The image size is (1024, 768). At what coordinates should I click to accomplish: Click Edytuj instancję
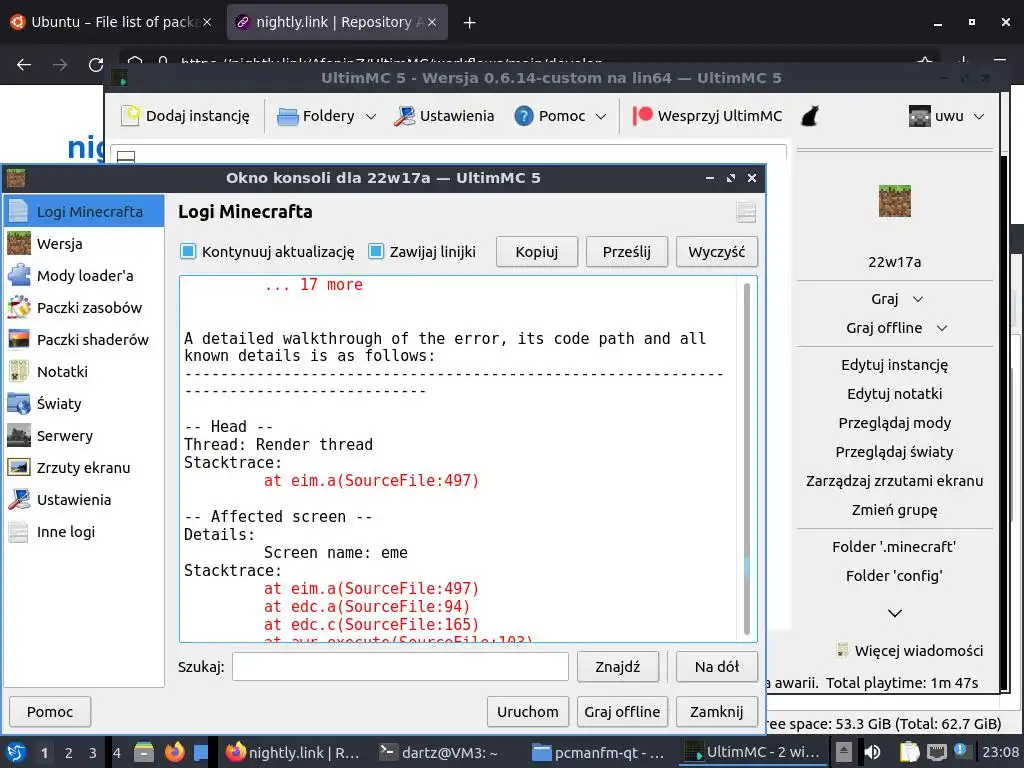pyautogui.click(x=895, y=365)
